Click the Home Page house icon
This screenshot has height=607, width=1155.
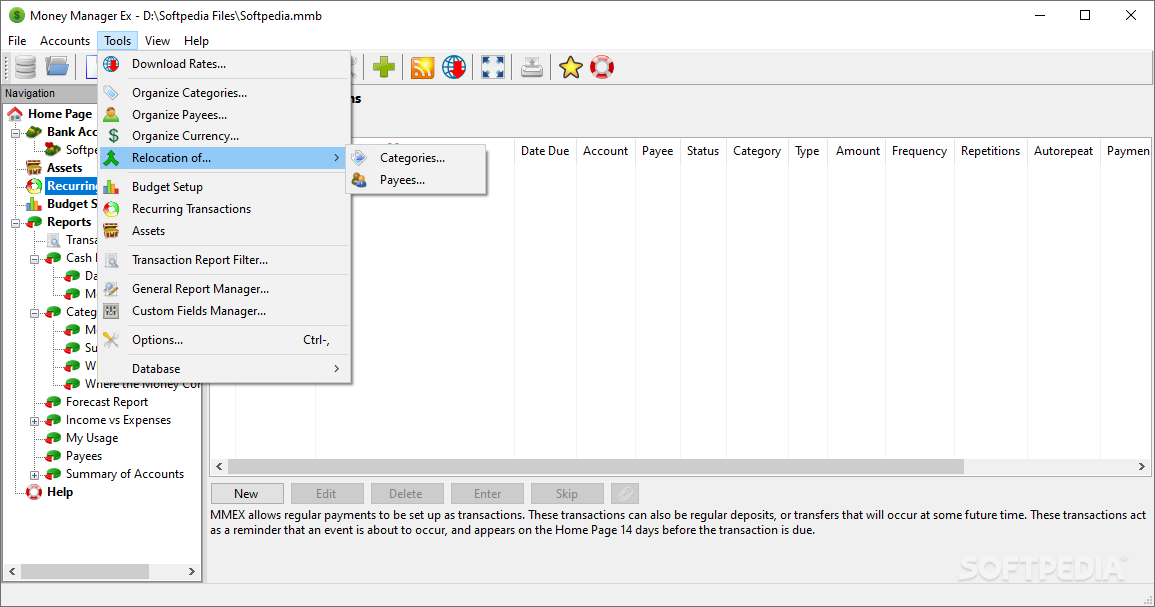15,113
